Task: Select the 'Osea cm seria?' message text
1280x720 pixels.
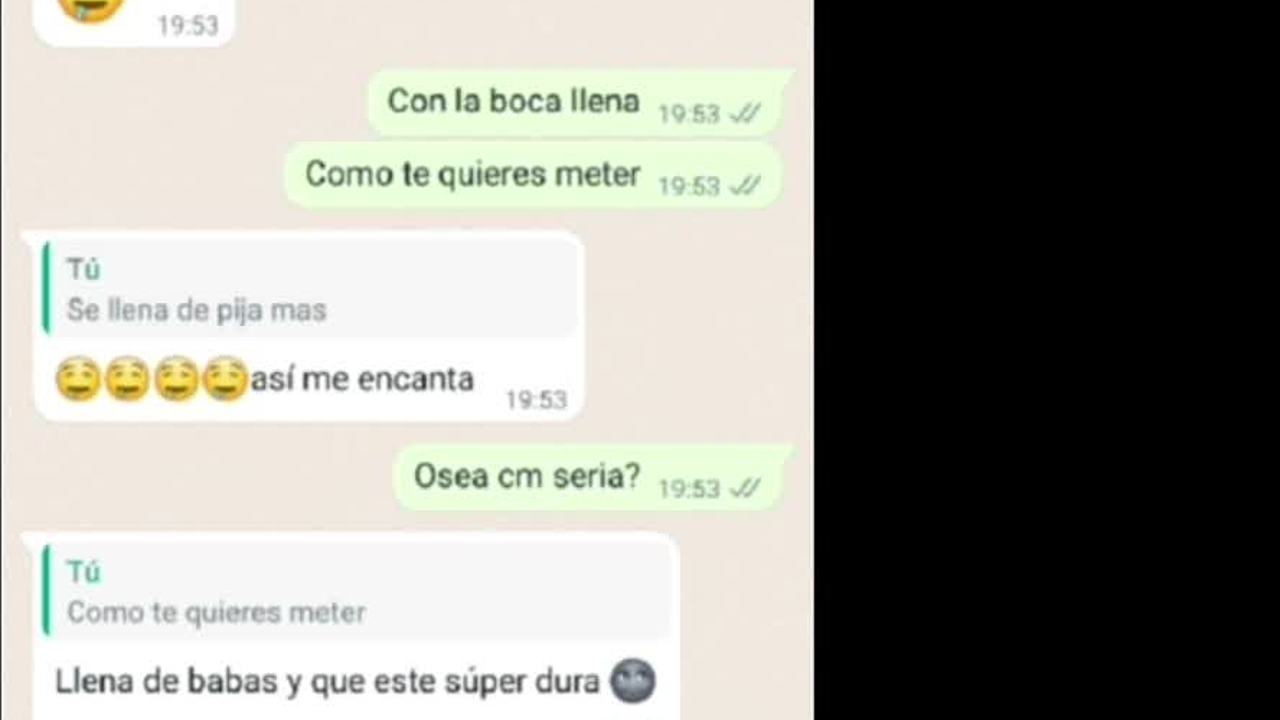Action: [x=526, y=476]
